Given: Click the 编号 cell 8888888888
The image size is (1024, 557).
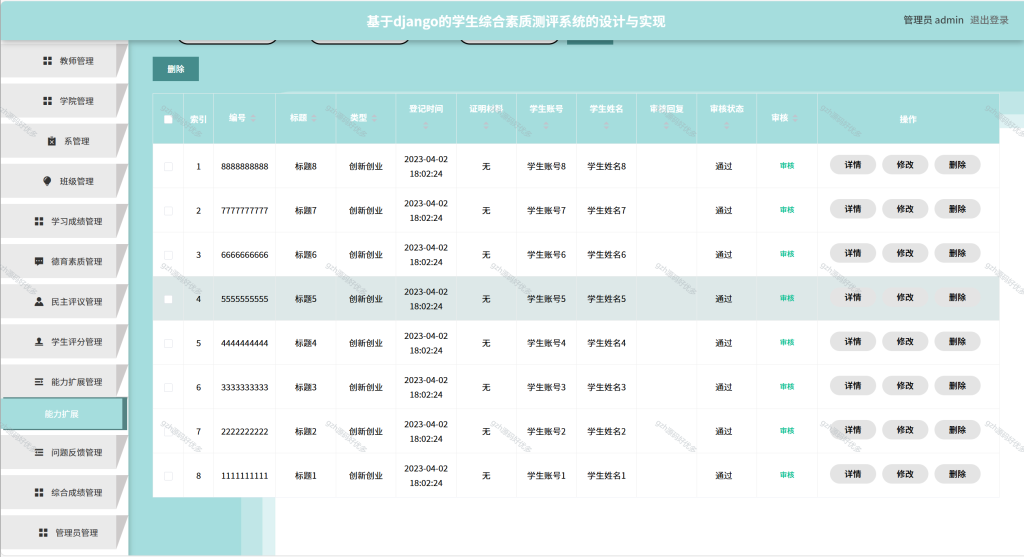Looking at the screenshot, I should tap(244, 167).
